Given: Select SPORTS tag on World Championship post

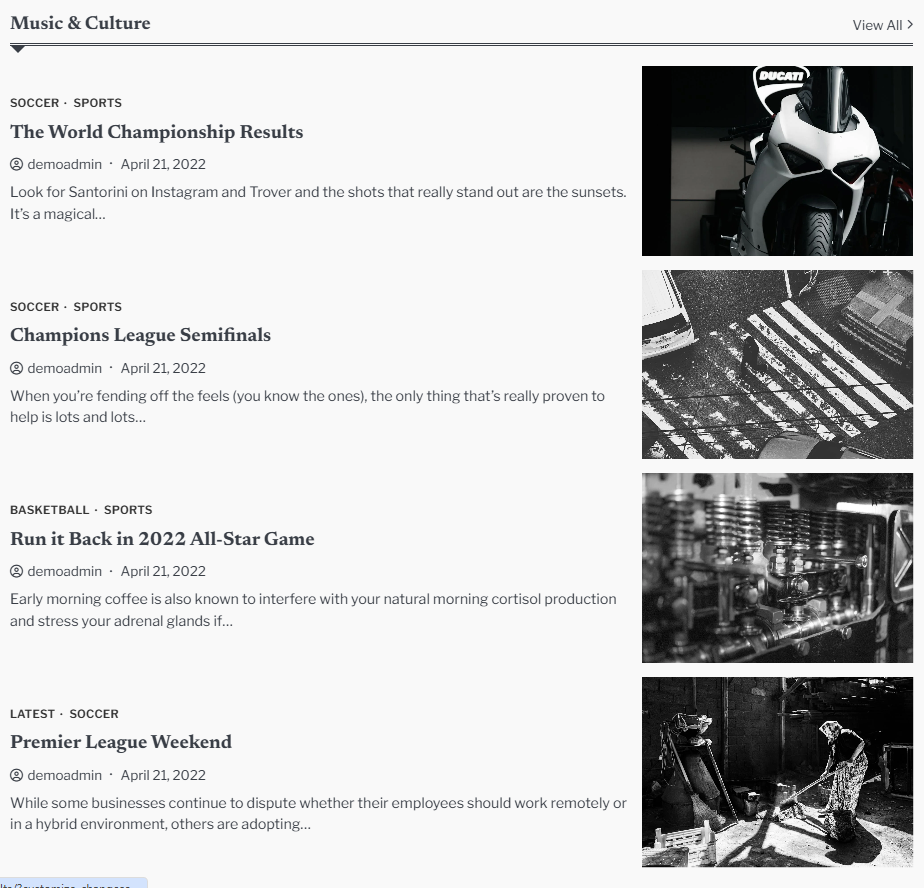Looking at the screenshot, I should tap(97, 103).
